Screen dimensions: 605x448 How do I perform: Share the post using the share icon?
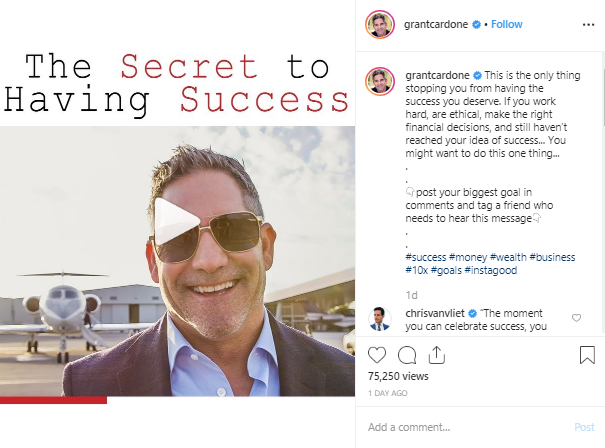click(x=437, y=355)
